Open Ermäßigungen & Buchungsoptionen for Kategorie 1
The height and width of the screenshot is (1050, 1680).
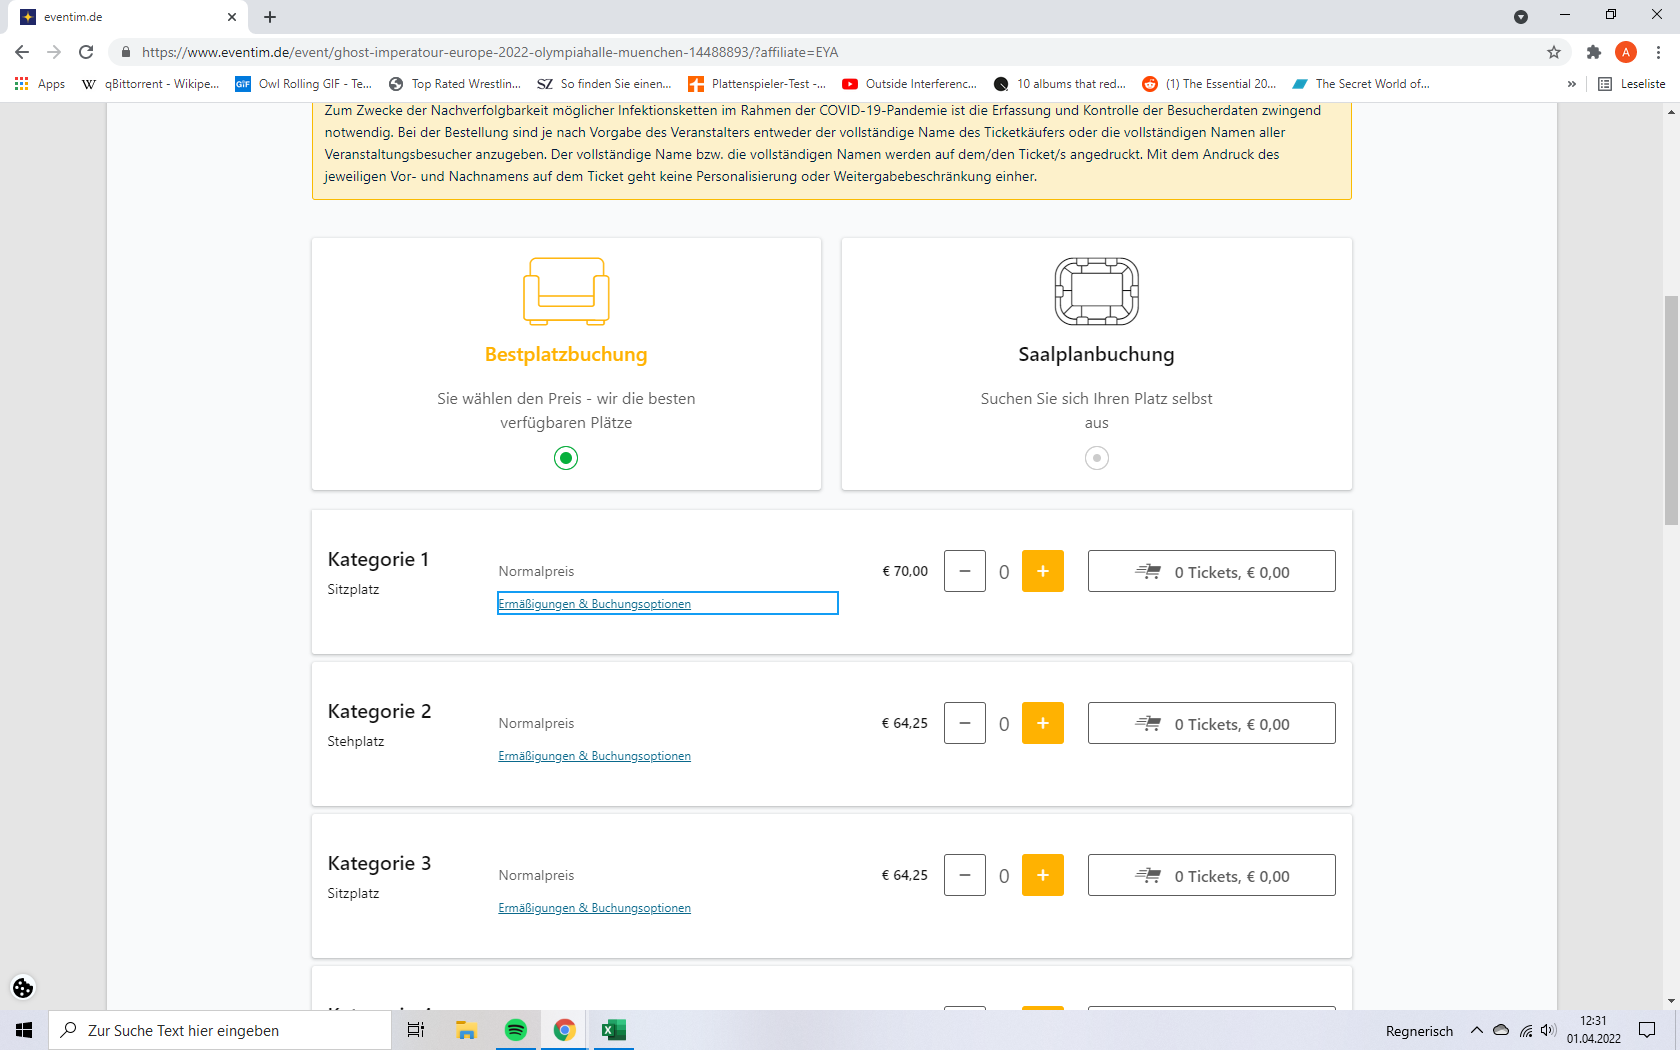coord(595,604)
